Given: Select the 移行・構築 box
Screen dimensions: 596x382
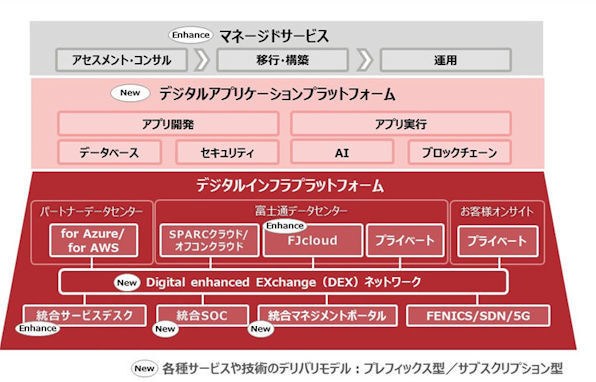Looking at the screenshot, I should click(x=282, y=60).
